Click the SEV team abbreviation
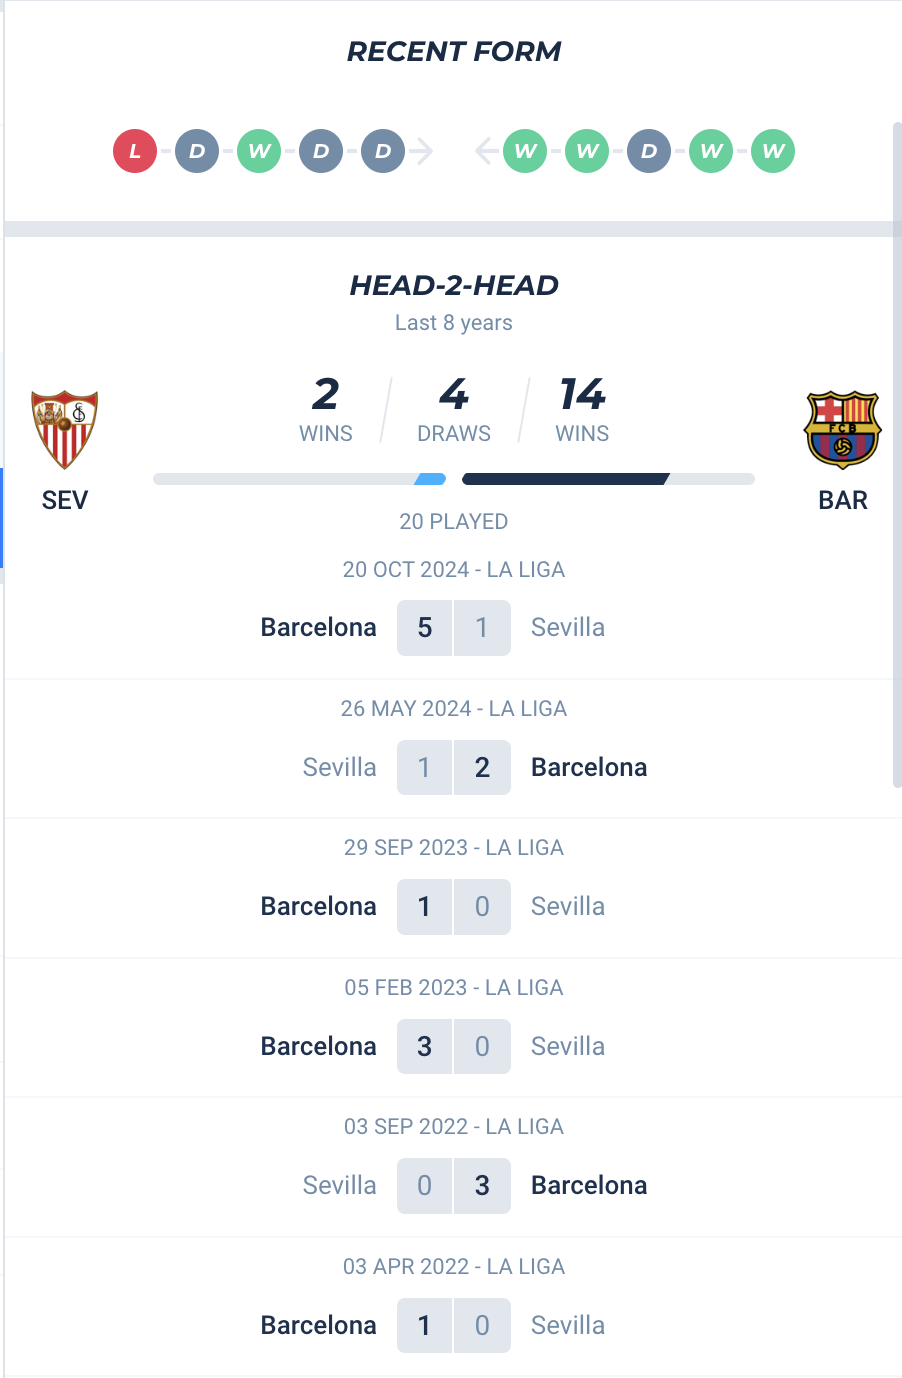The height and width of the screenshot is (1378, 902). click(x=65, y=500)
